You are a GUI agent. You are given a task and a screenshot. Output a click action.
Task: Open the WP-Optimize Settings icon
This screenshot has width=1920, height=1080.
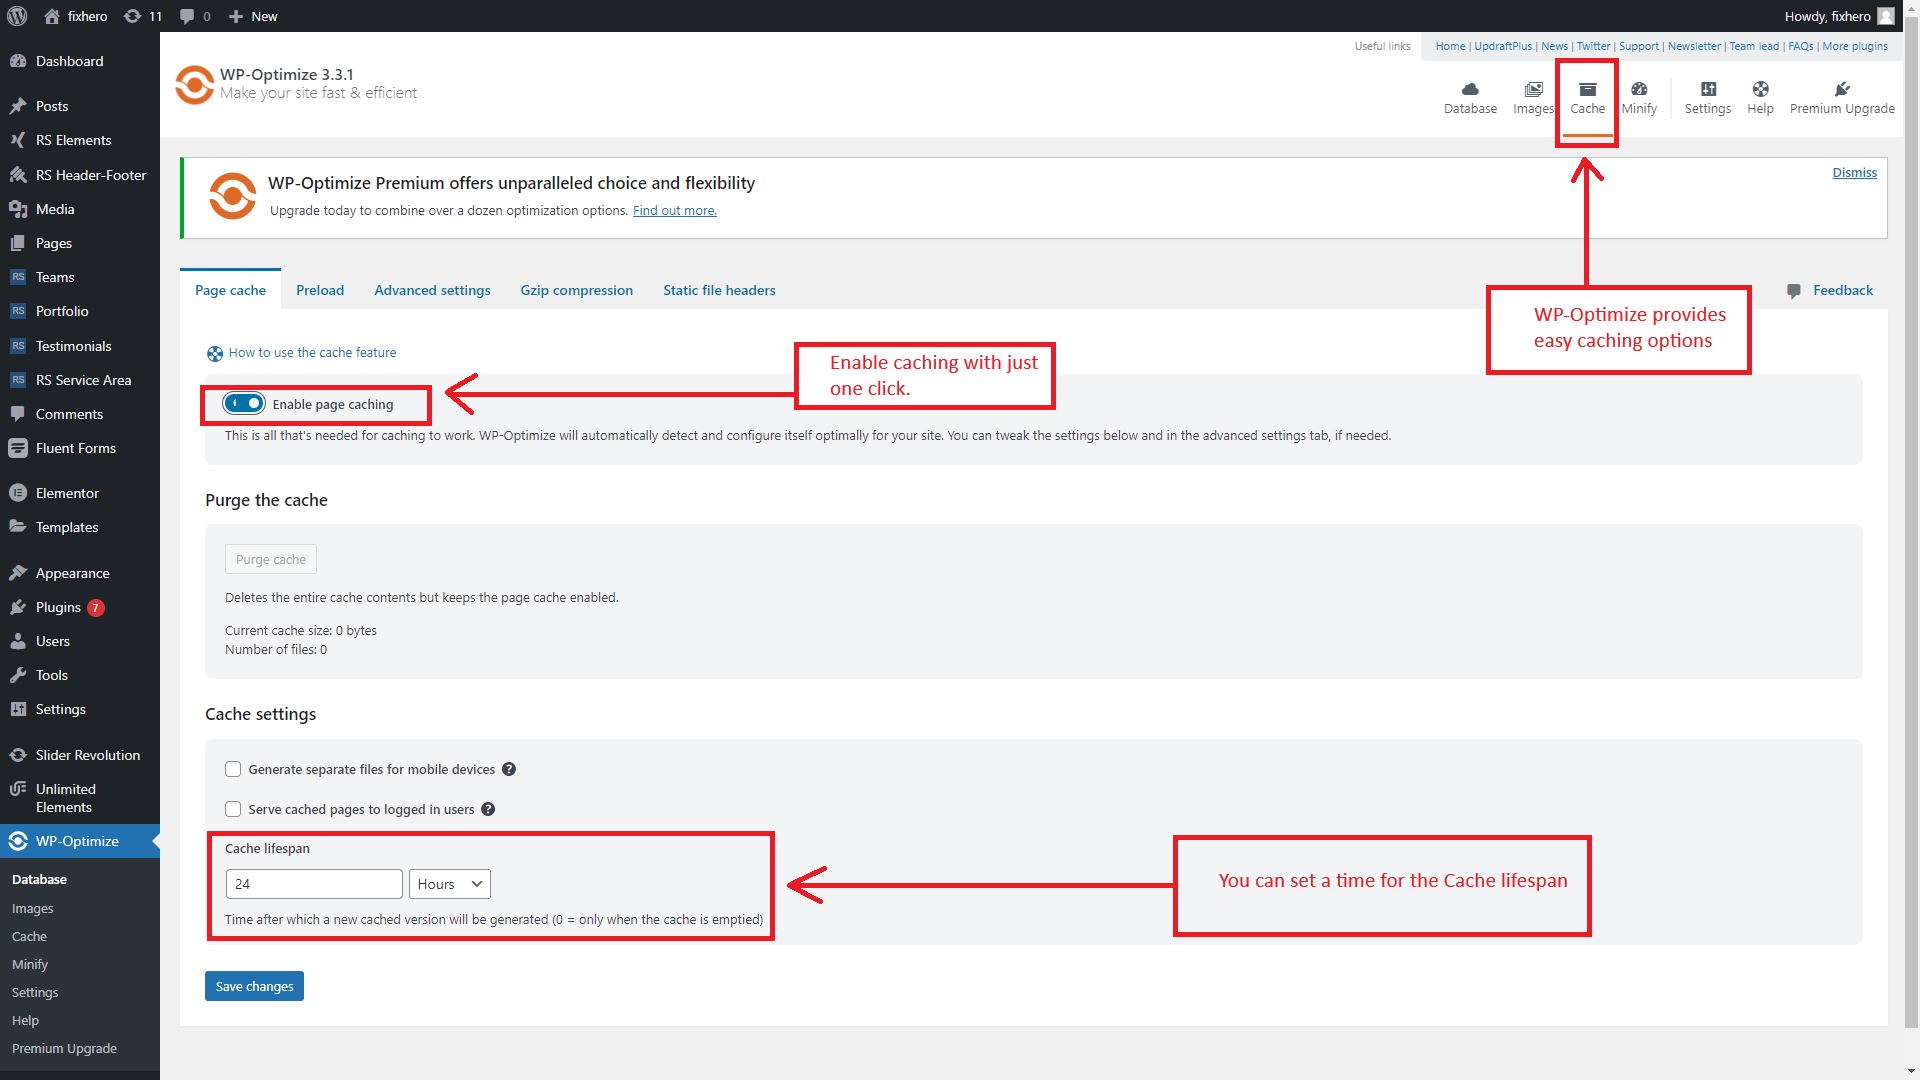pos(1708,89)
